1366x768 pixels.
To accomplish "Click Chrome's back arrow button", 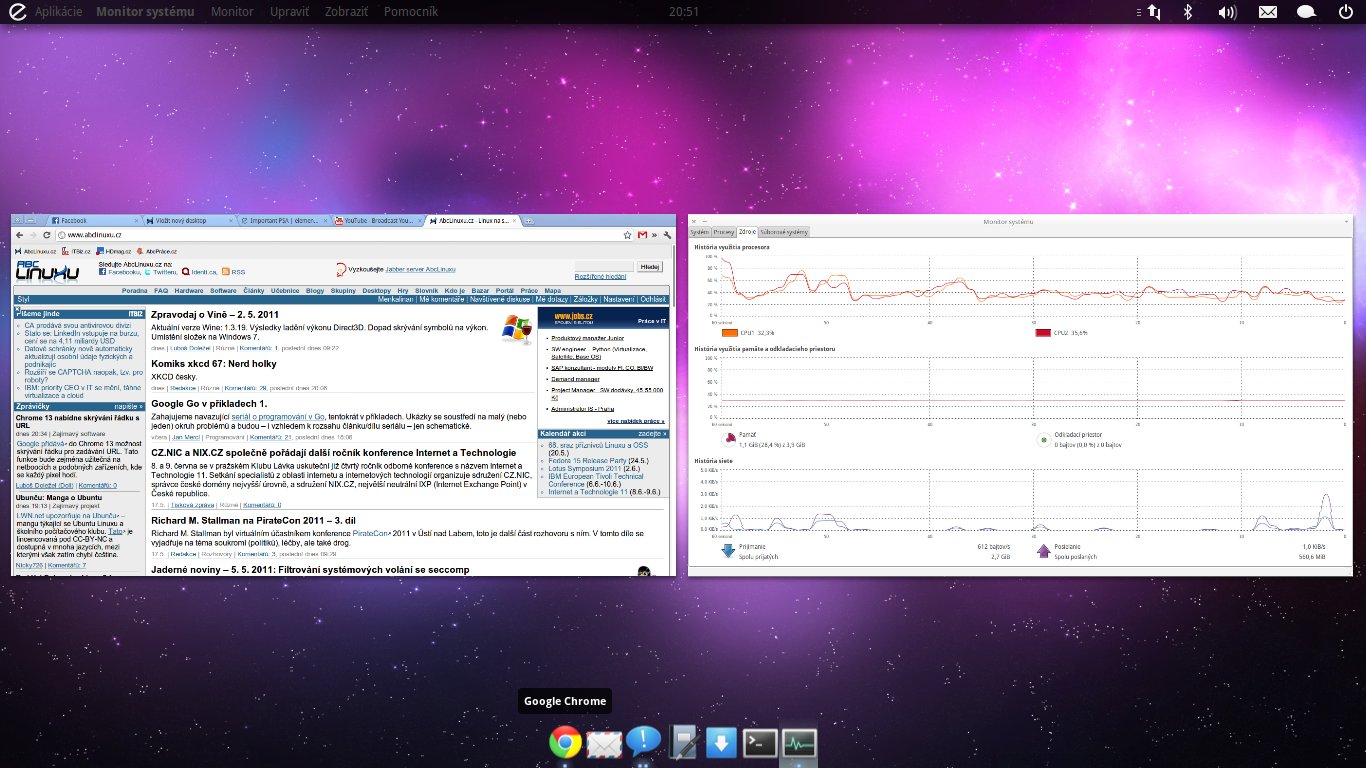I will [20, 234].
